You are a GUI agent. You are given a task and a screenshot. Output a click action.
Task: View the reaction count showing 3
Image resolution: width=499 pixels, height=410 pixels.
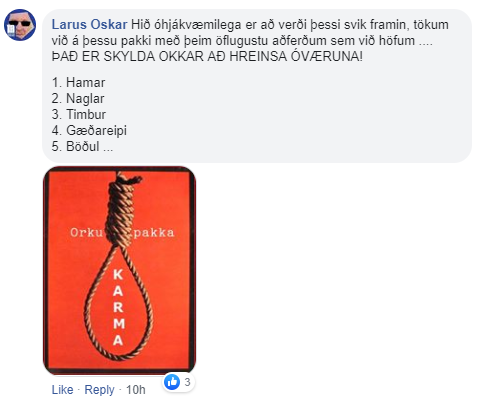click(x=187, y=382)
